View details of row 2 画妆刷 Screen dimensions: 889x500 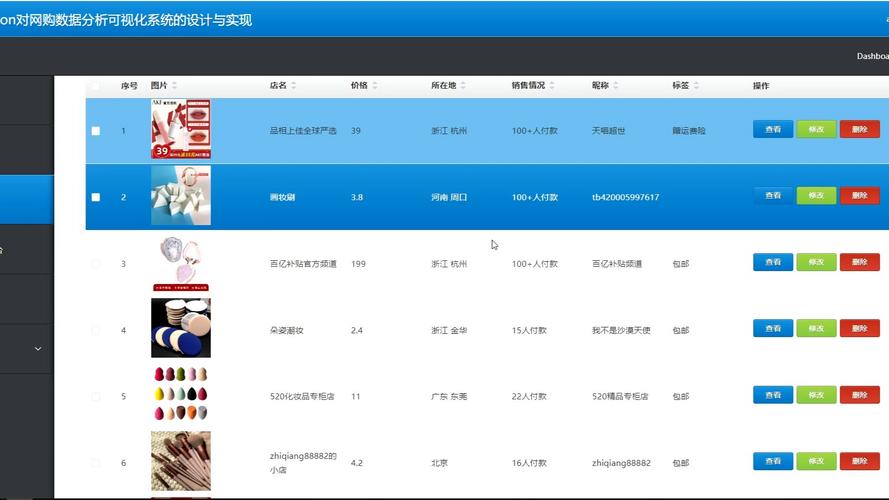pyautogui.click(x=773, y=196)
